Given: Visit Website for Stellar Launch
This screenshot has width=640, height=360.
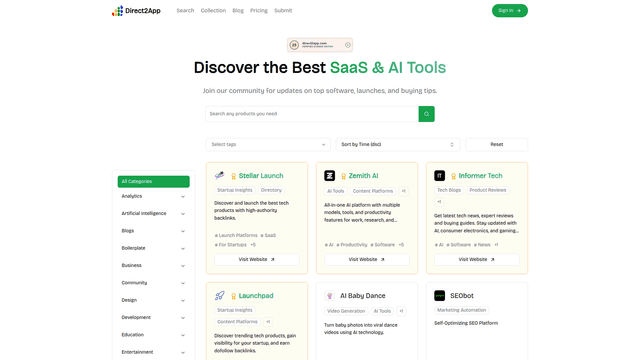Looking at the screenshot, I should pyautogui.click(x=257, y=260).
